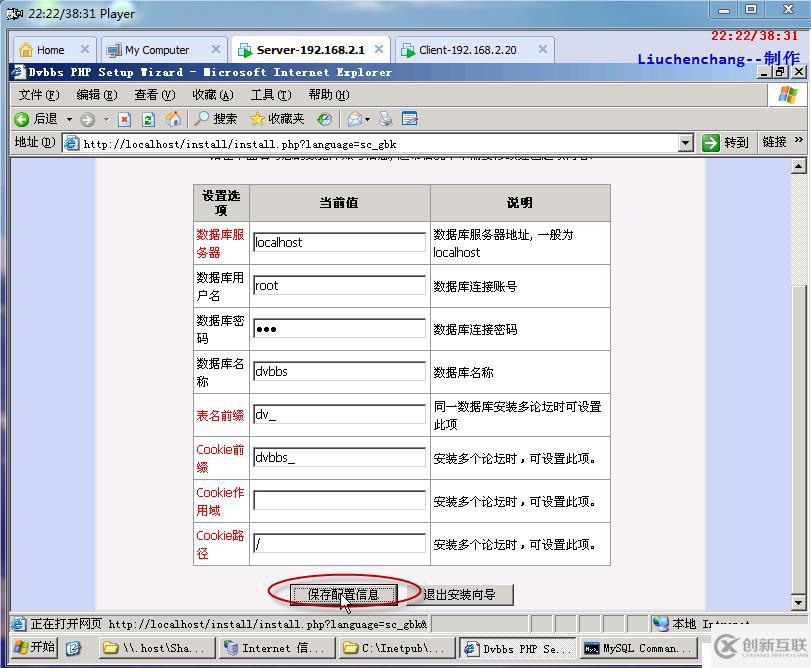Image resolution: width=811 pixels, height=668 pixels.
Task: Click the empty Cookie作用域 input field
Action: point(339,500)
